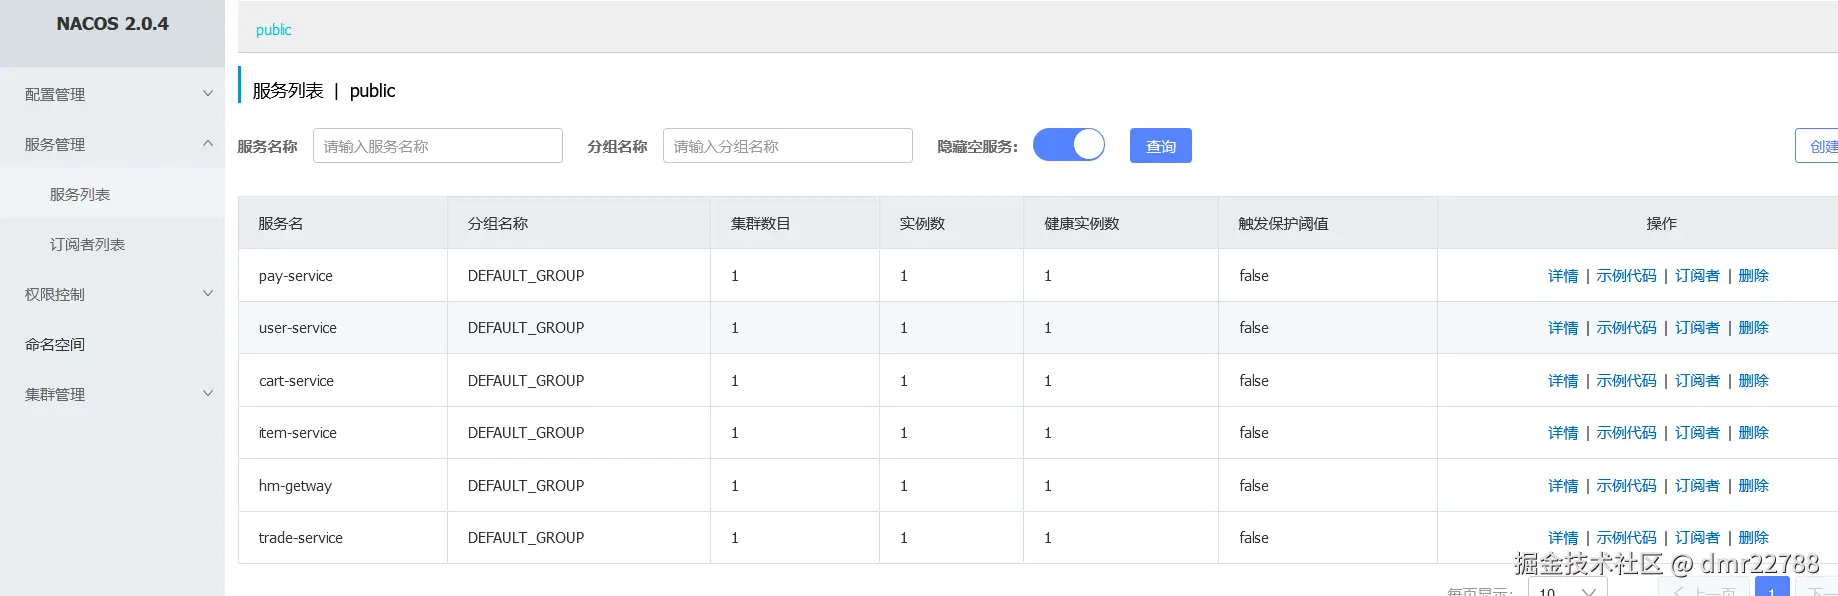Open 详情 for hm-getway

[x=1562, y=486]
